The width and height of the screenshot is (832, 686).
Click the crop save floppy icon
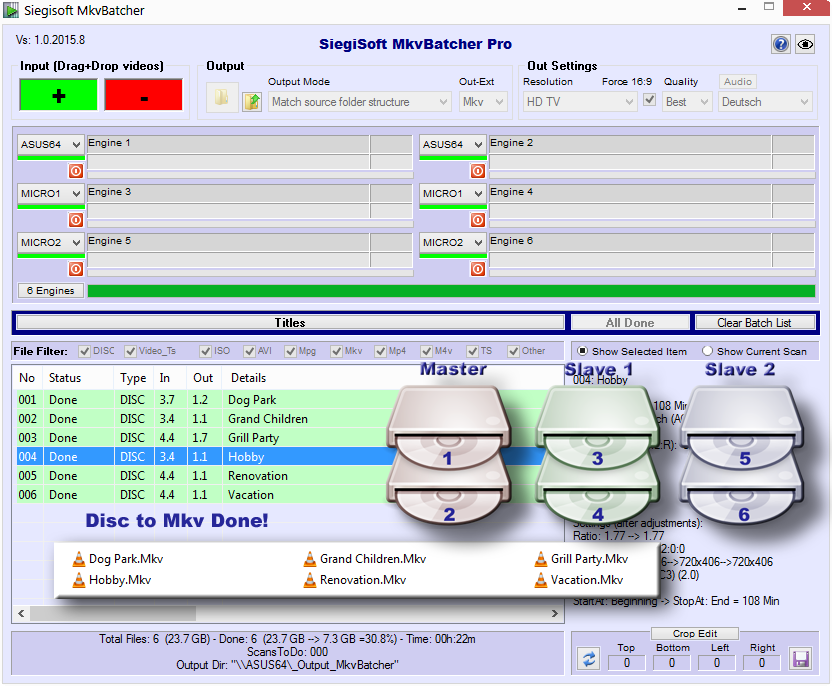[800, 659]
